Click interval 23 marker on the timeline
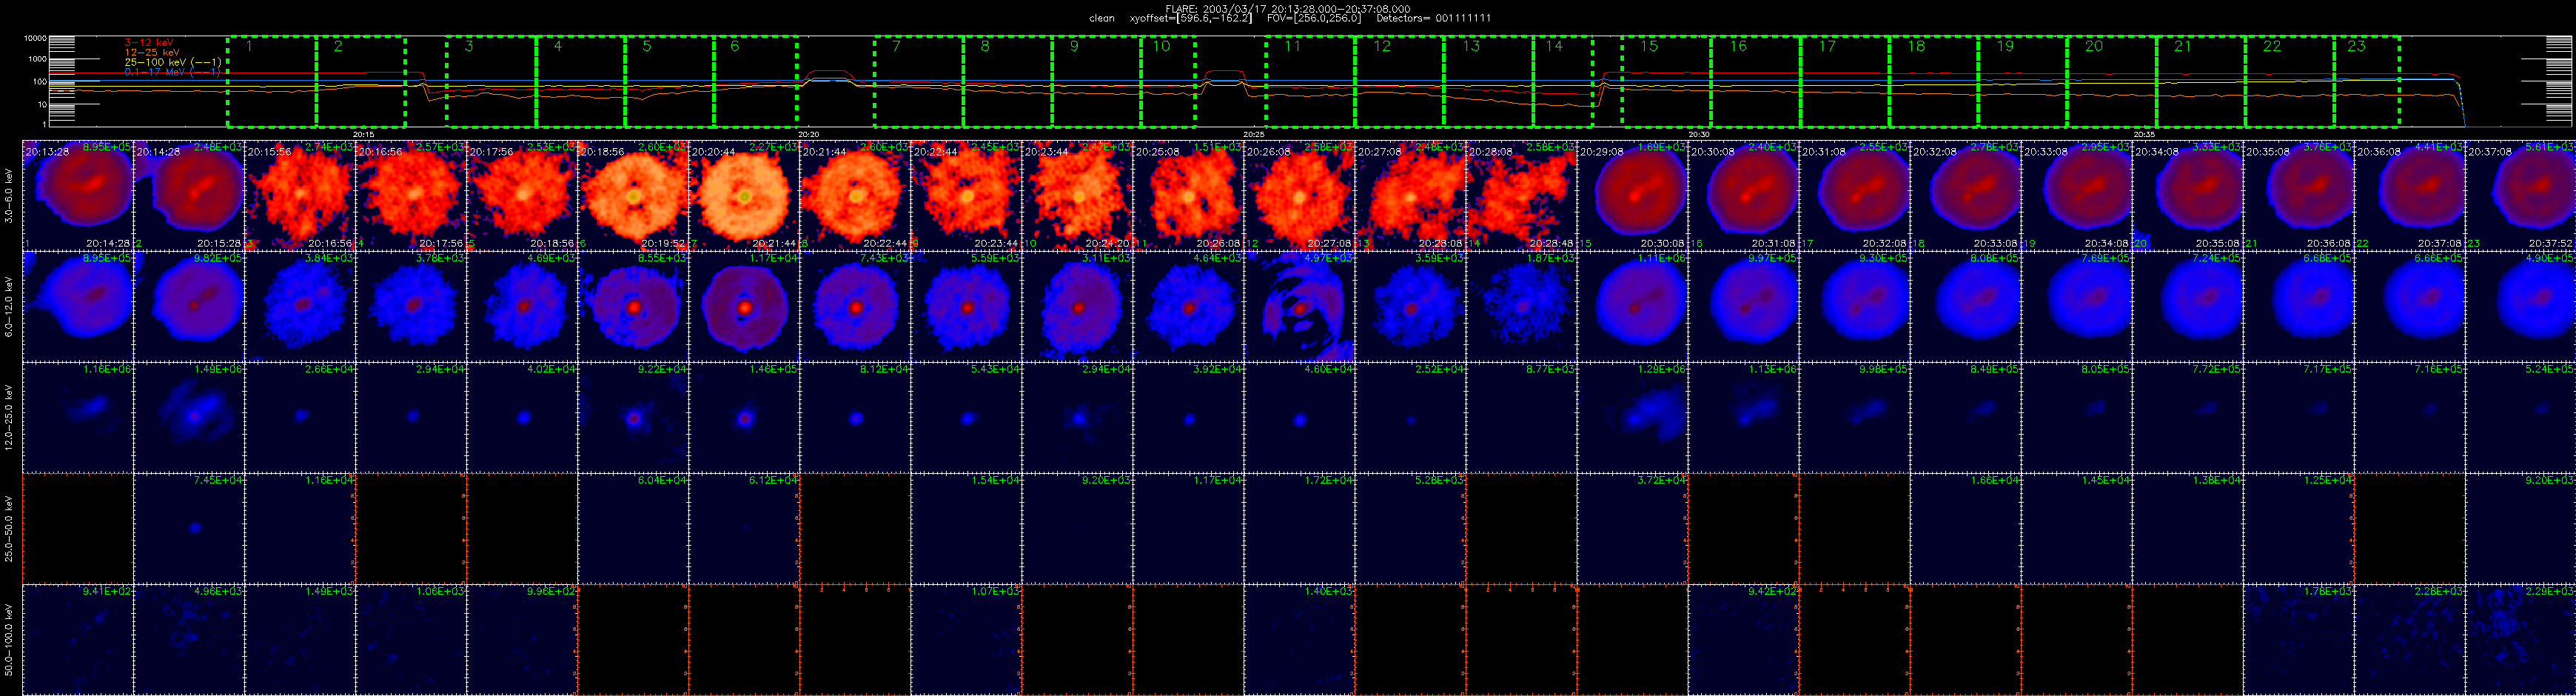The image size is (2576, 696). pos(2367,82)
